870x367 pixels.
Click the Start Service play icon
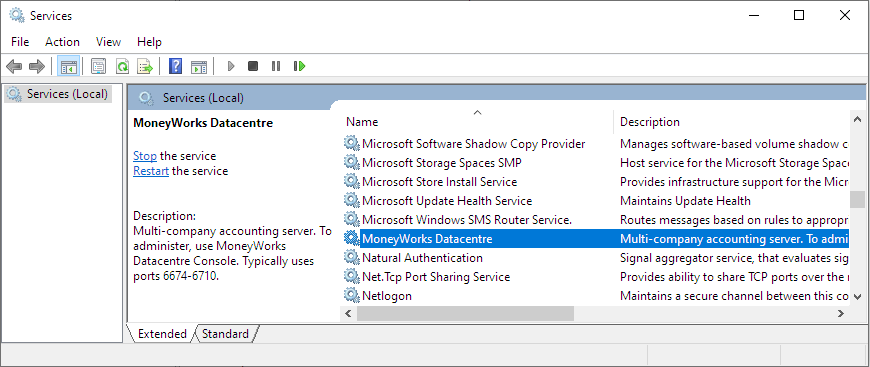[231, 67]
